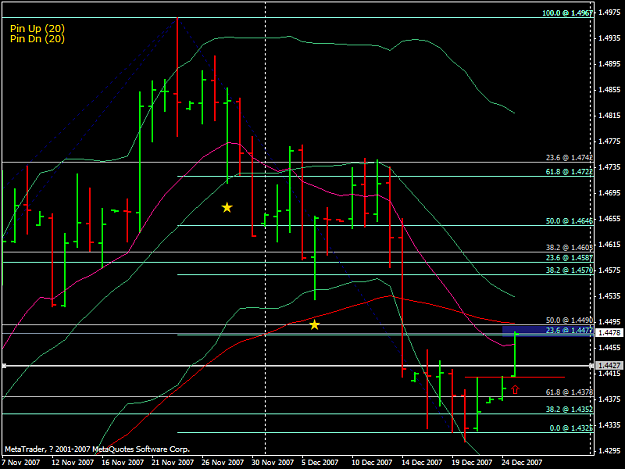Screen dimensions: 625x469
Task: Click the Fibonacci label 38.2 @ 1.4352
Action: (569, 409)
